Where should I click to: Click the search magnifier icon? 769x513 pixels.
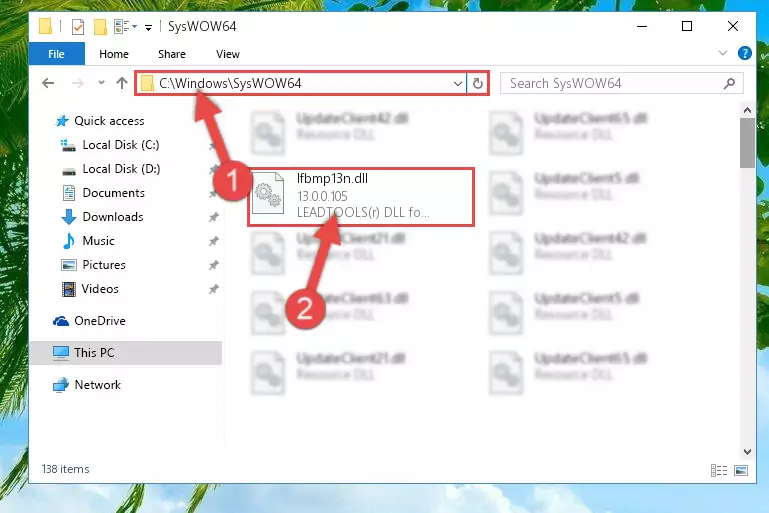pyautogui.click(x=729, y=83)
